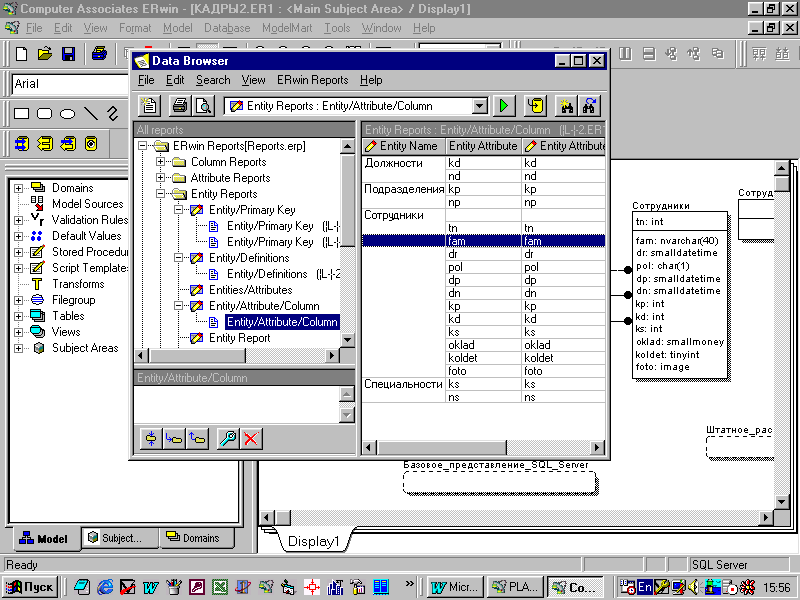Select the rounded rectangle drawing tool

tap(44, 113)
